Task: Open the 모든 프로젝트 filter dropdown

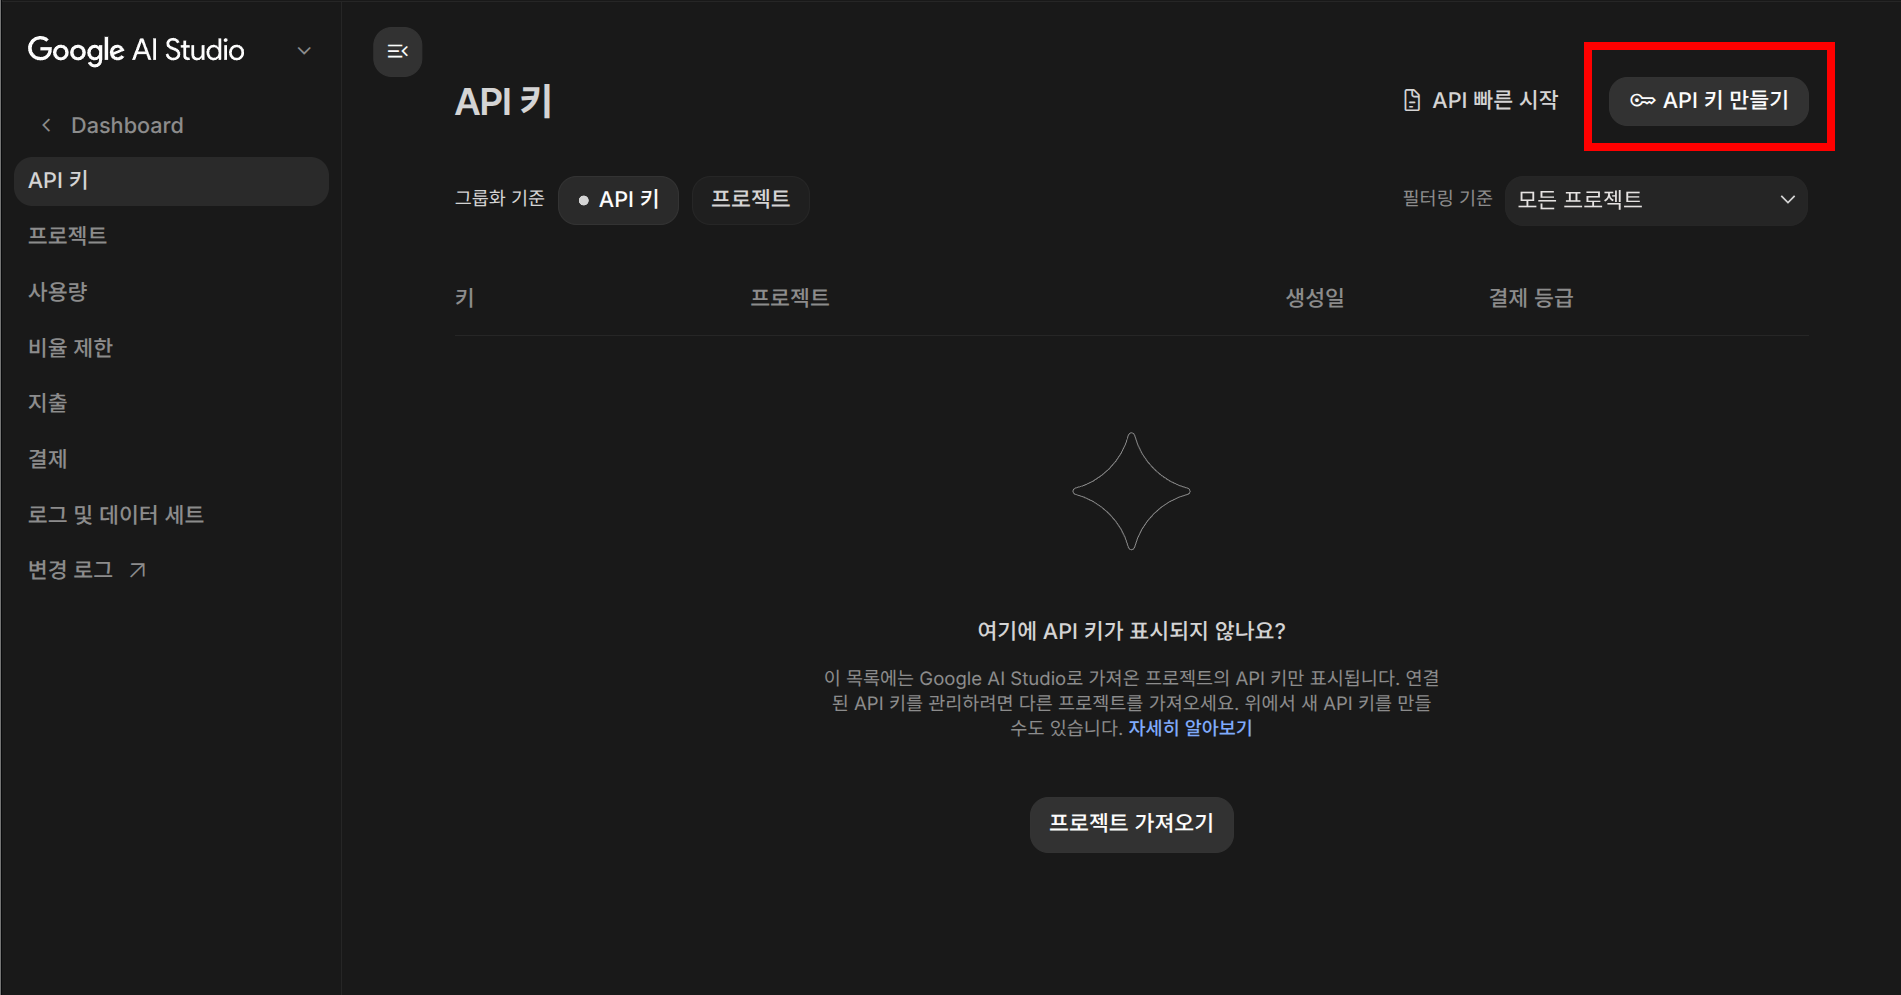Action: click(1656, 200)
